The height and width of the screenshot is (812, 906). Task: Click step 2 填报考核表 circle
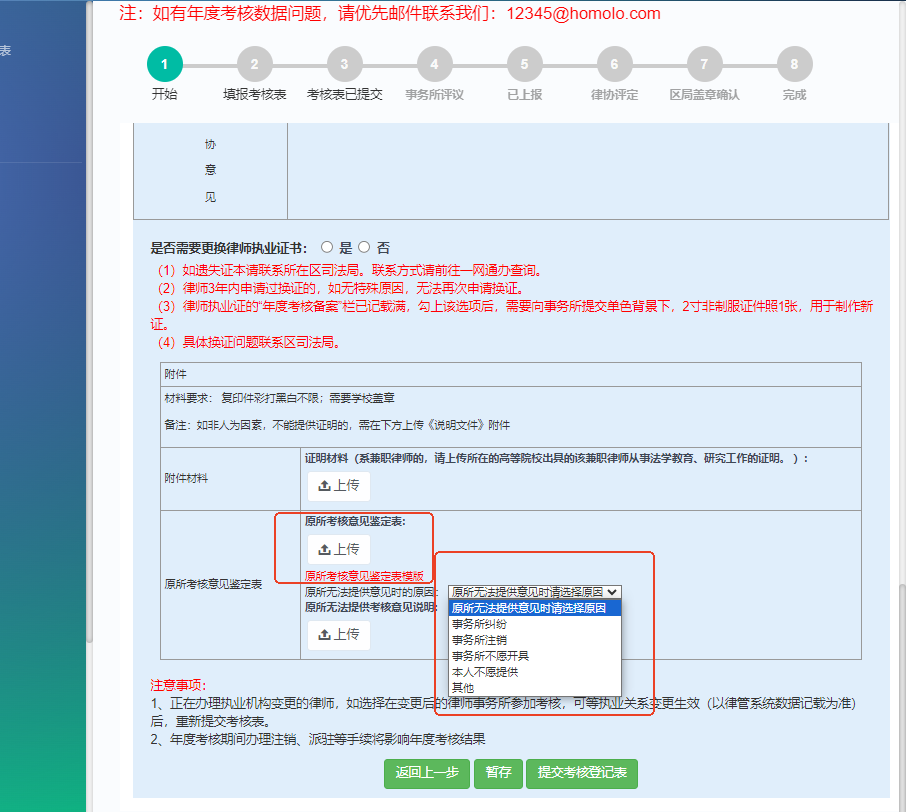[x=254, y=65]
